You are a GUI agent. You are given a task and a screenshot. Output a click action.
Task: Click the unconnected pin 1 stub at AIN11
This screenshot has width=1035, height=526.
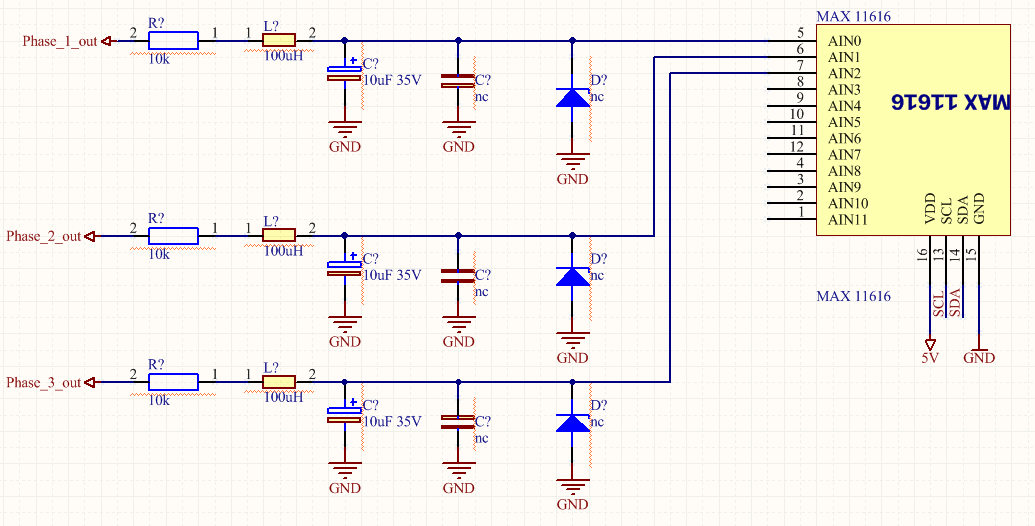pos(792,220)
